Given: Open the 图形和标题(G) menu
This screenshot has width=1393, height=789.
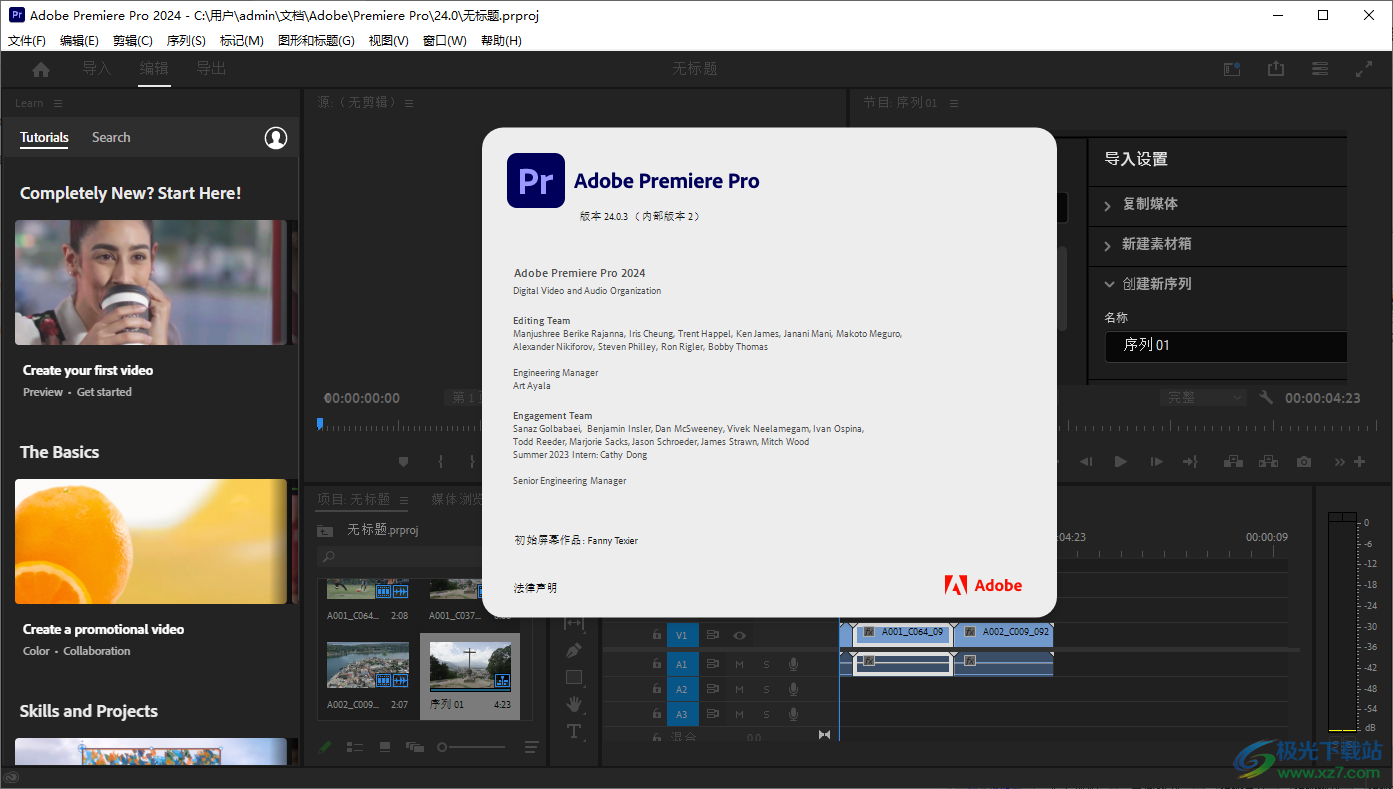Looking at the screenshot, I should pos(316,41).
